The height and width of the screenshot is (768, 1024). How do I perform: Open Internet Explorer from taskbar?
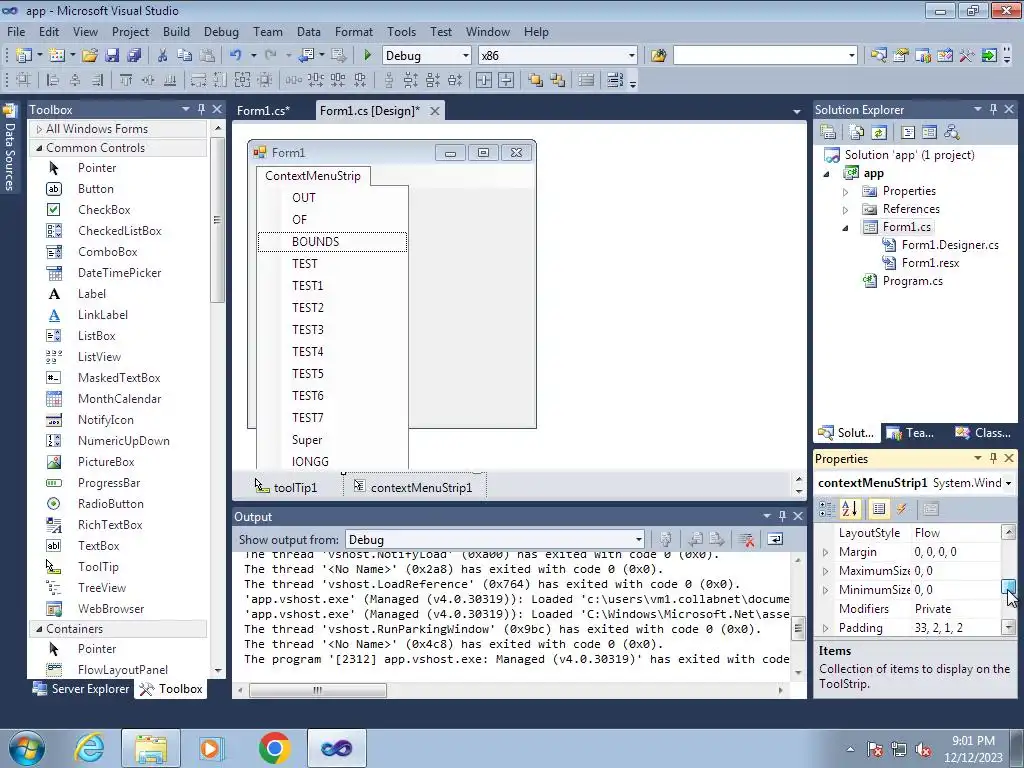pos(89,748)
